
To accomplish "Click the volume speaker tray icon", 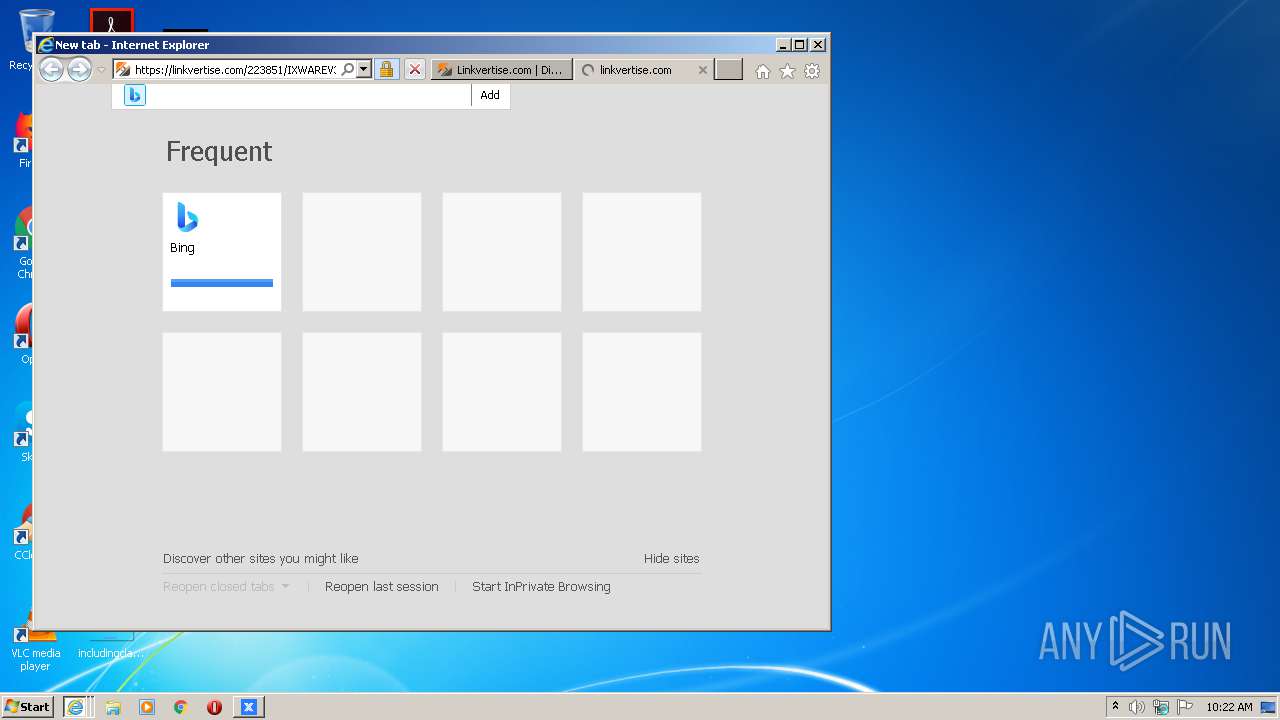I will tap(1137, 707).
